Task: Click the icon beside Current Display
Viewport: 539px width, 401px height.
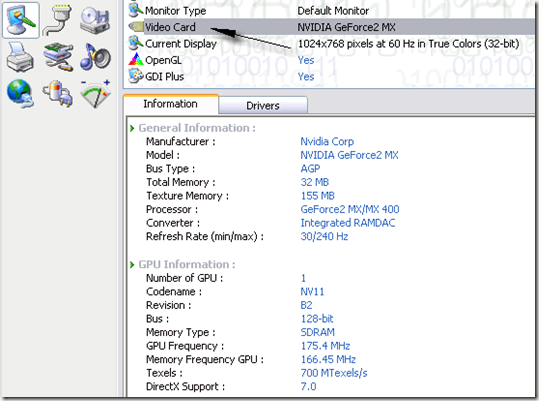Action: point(135,43)
